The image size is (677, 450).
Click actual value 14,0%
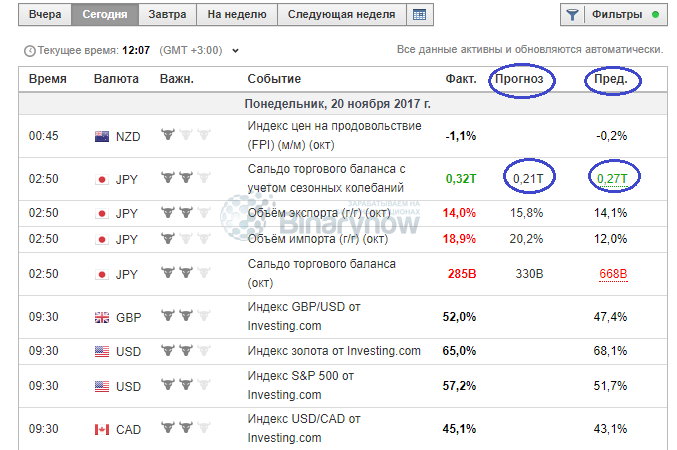click(459, 213)
